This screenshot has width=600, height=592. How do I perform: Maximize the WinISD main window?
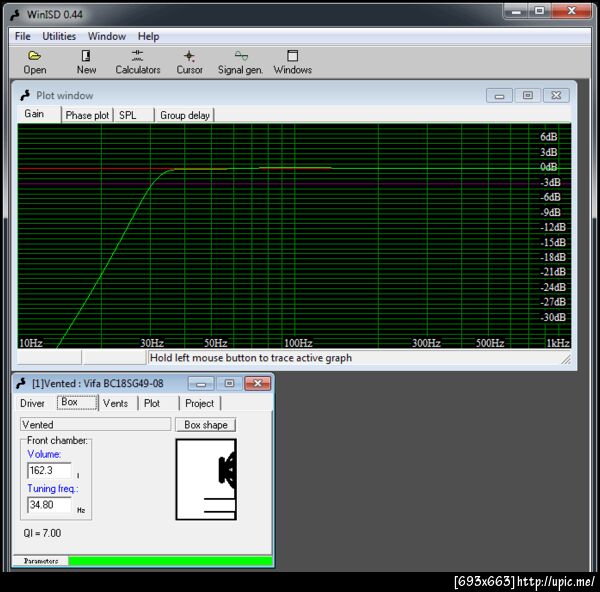[x=540, y=11]
